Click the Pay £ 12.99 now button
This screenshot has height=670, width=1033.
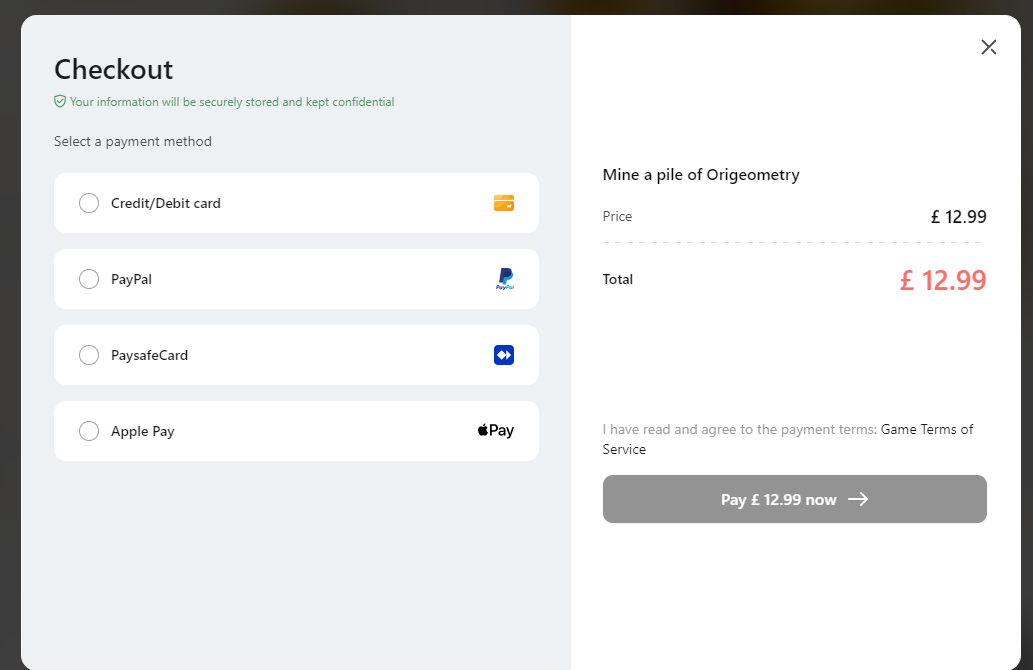pos(795,499)
